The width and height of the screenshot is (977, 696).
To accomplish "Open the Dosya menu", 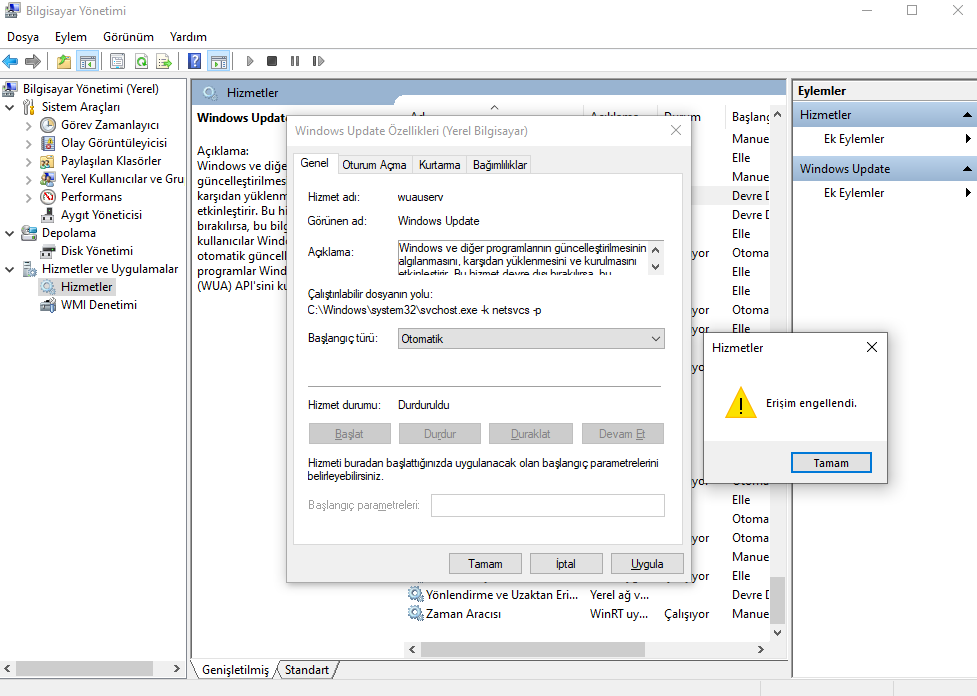I will [23, 37].
